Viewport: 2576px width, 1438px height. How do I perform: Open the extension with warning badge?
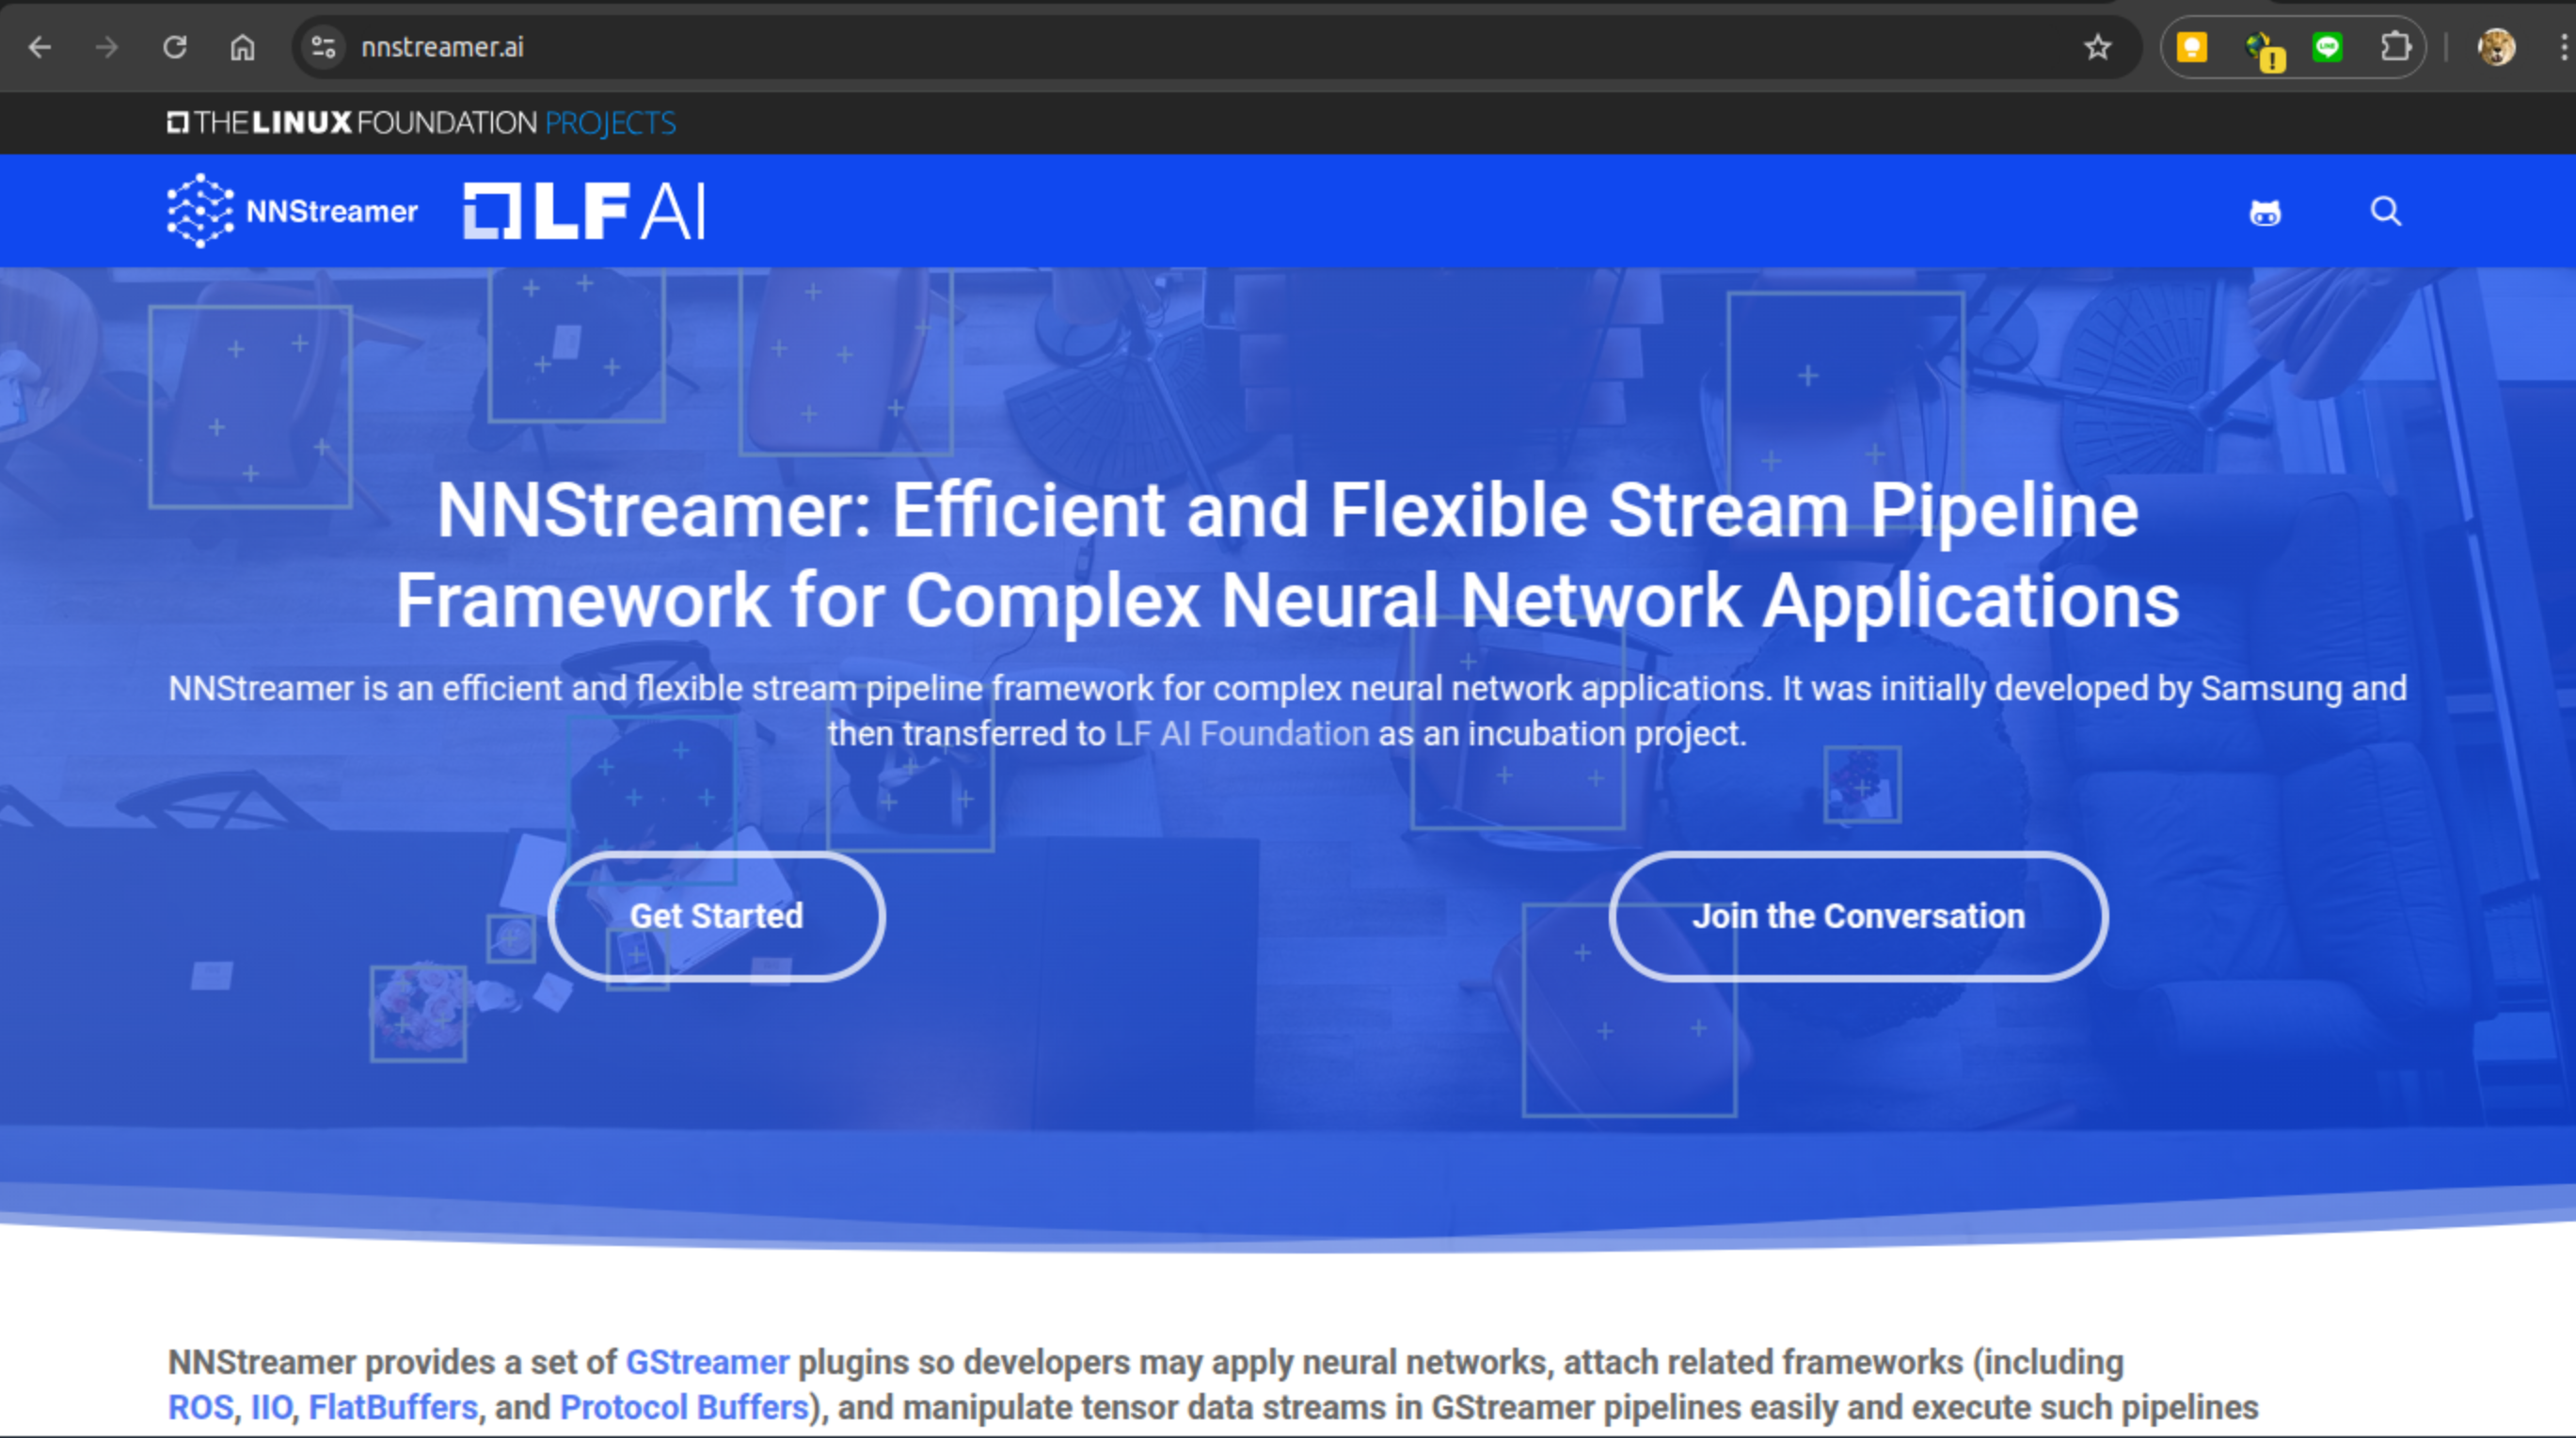pos(2264,50)
